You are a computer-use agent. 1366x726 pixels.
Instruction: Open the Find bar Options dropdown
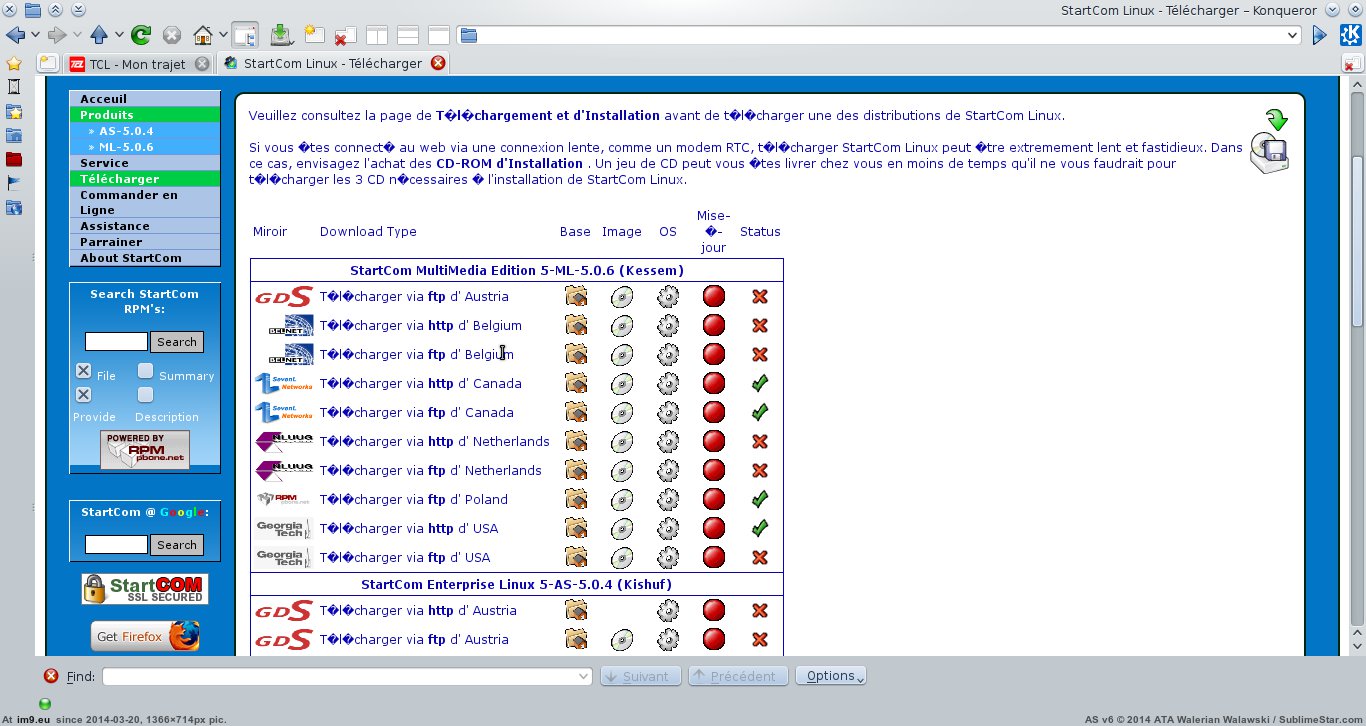830,676
